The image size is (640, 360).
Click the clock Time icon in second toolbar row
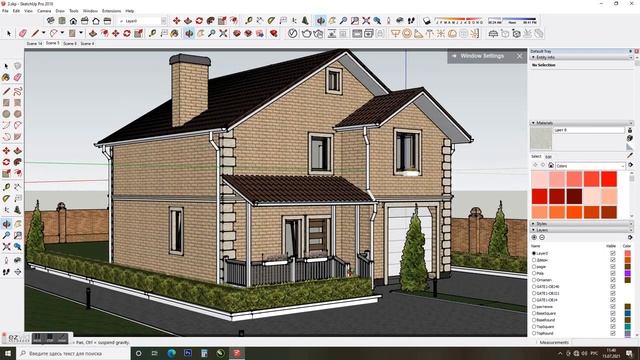293,33
